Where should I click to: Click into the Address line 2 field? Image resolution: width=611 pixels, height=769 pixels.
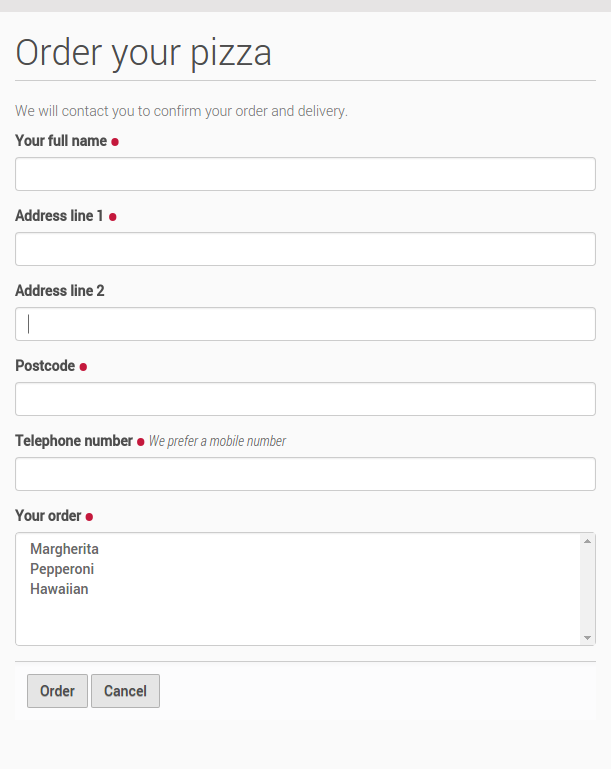click(x=305, y=324)
